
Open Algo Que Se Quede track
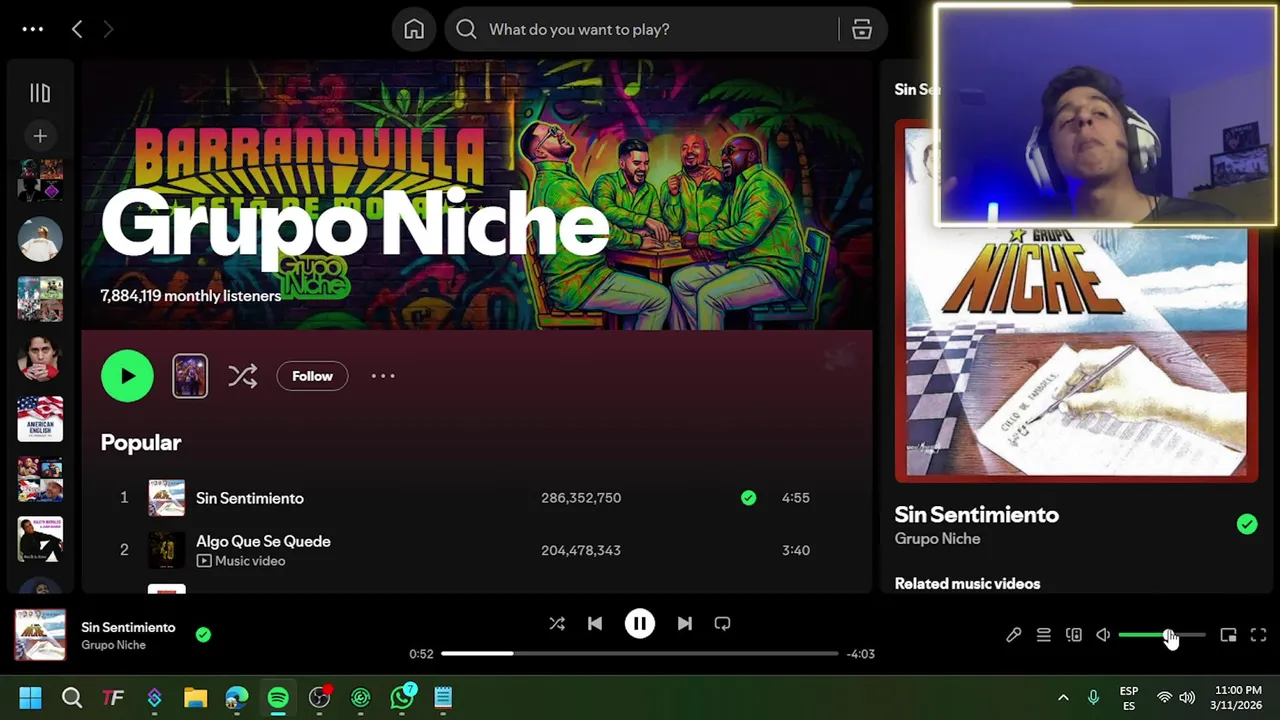263,541
